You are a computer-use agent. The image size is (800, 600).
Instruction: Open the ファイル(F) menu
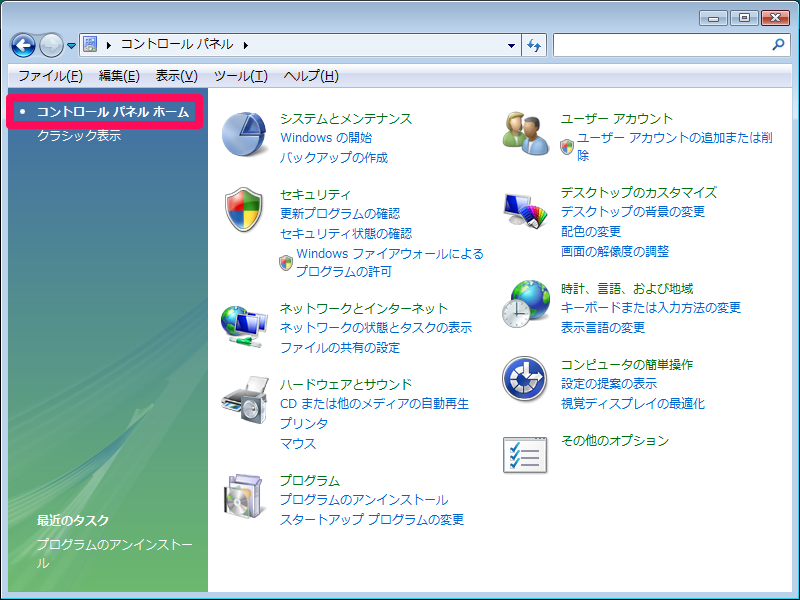pos(49,76)
